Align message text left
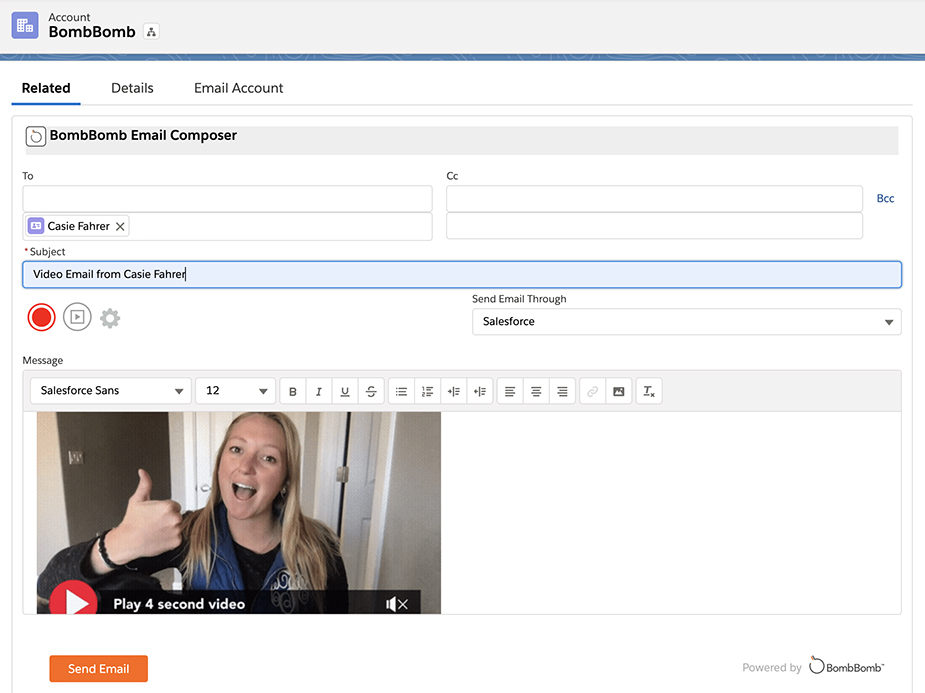925x693 pixels. click(x=510, y=391)
